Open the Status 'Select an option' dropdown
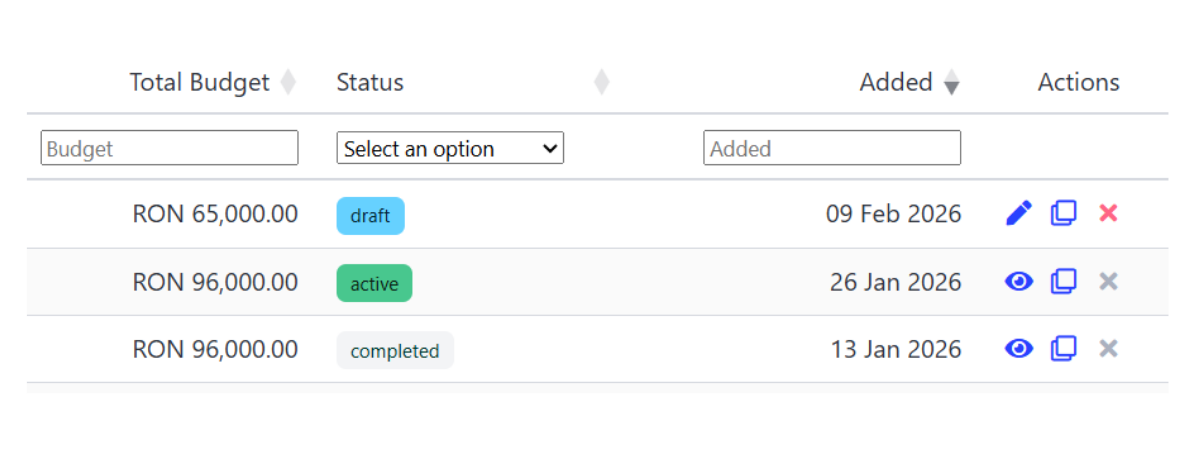The width and height of the screenshot is (1200, 450). click(450, 148)
